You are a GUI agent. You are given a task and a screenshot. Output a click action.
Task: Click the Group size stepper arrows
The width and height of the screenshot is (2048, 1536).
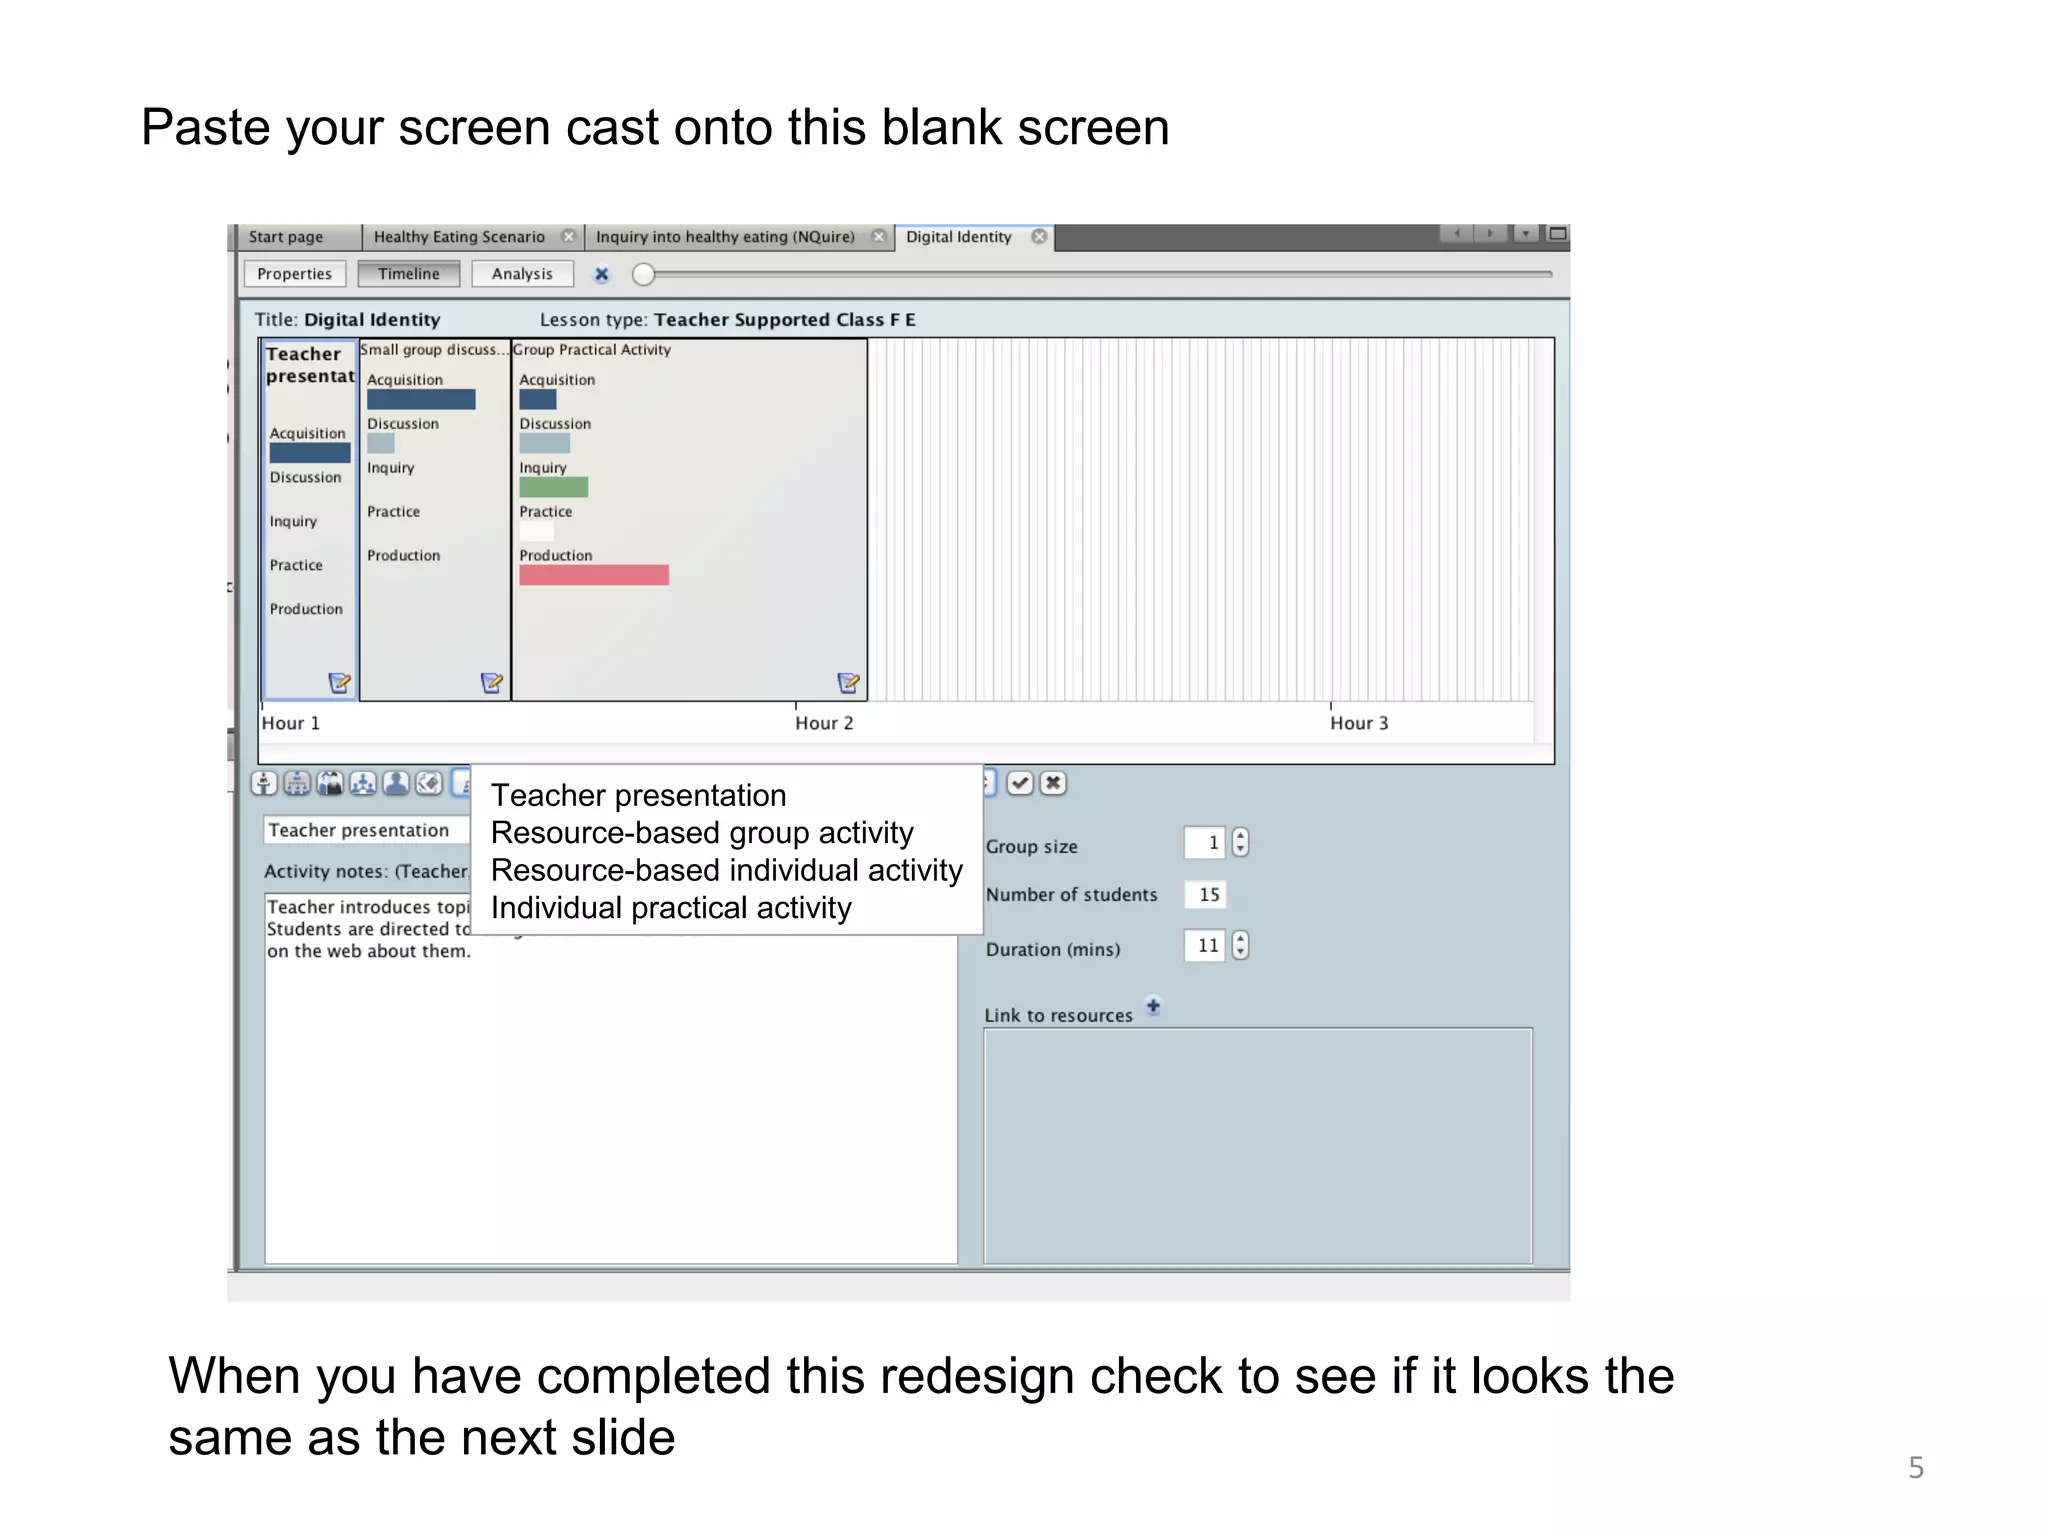point(1240,843)
